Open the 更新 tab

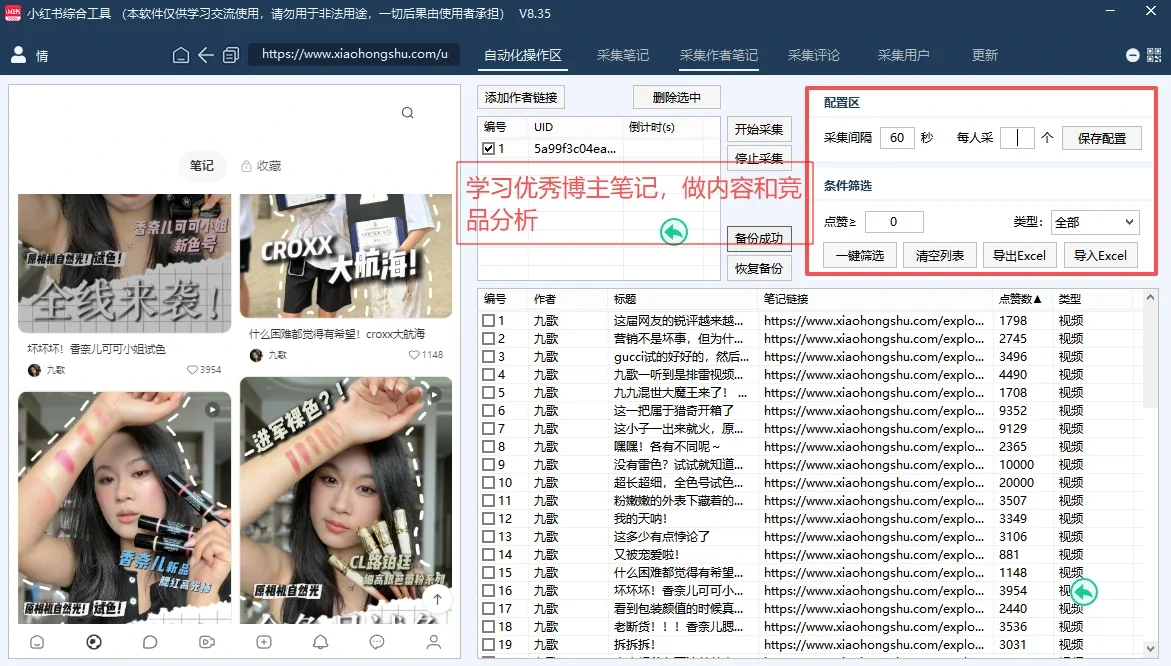tap(984, 55)
